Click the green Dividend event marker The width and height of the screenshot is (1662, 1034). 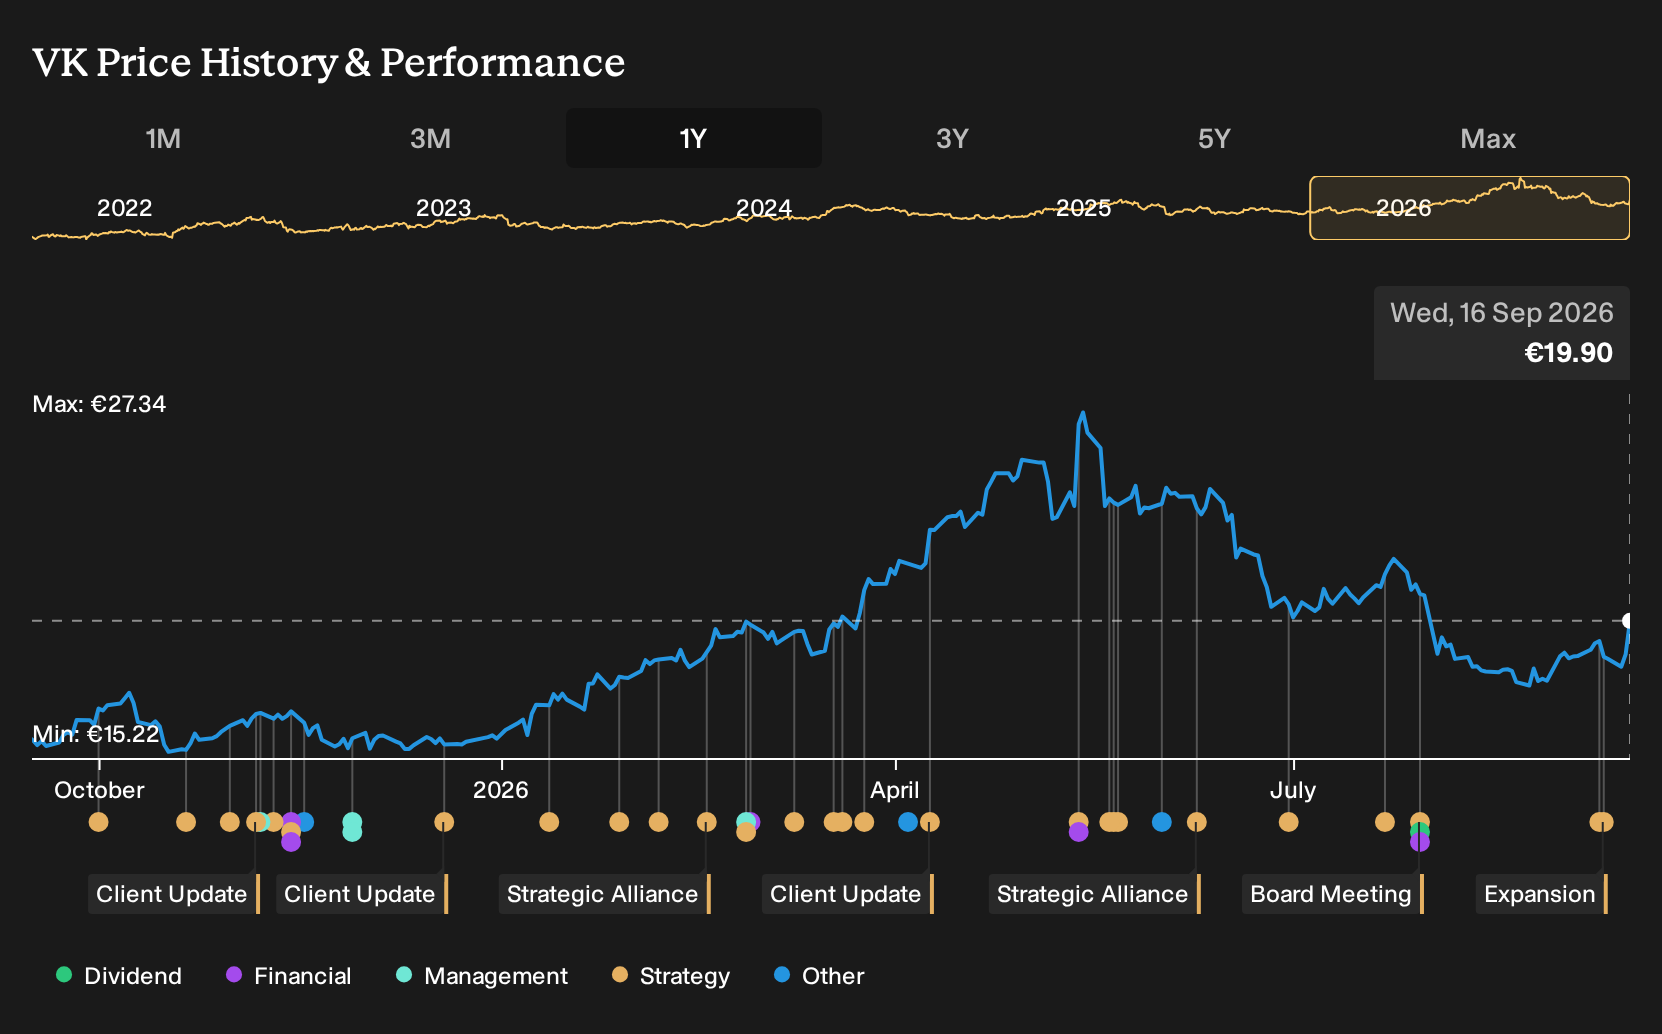tap(1419, 832)
